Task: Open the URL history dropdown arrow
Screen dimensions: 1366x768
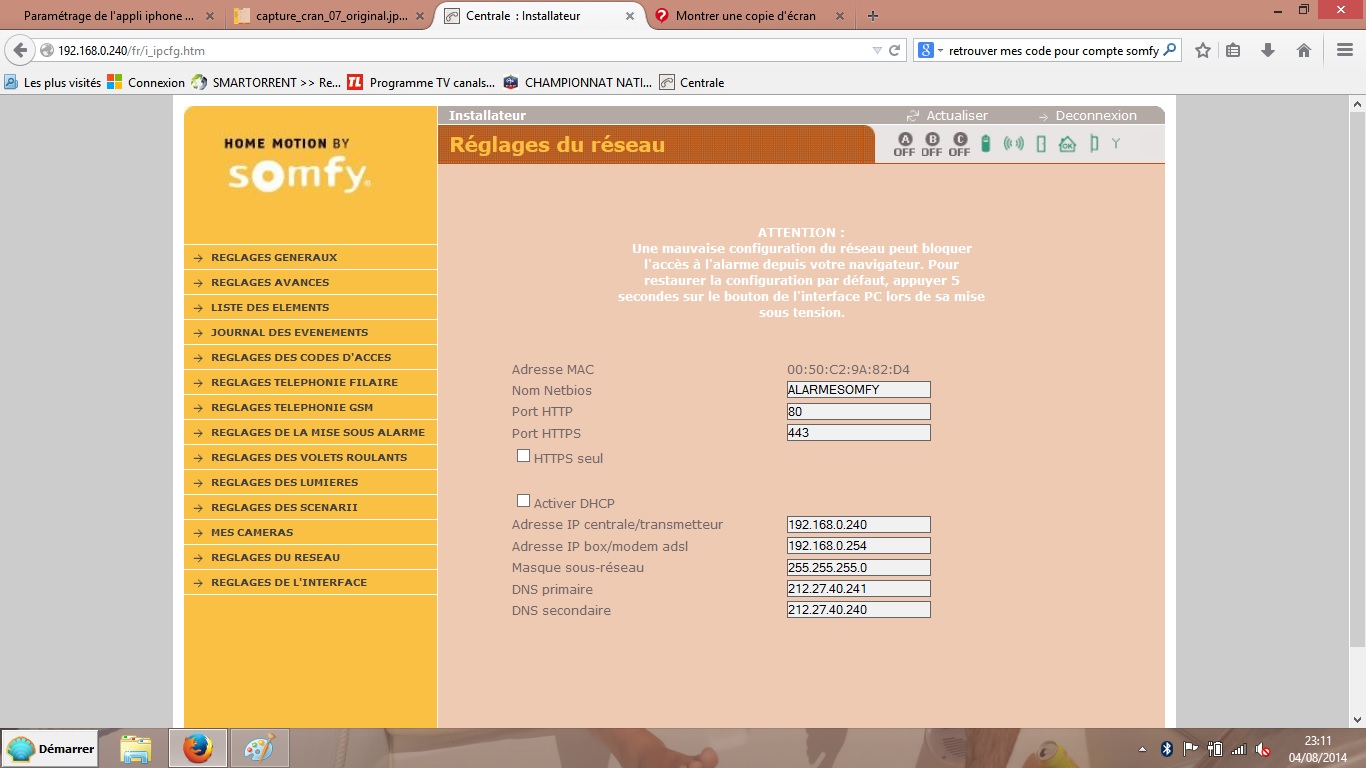Action: click(877, 50)
